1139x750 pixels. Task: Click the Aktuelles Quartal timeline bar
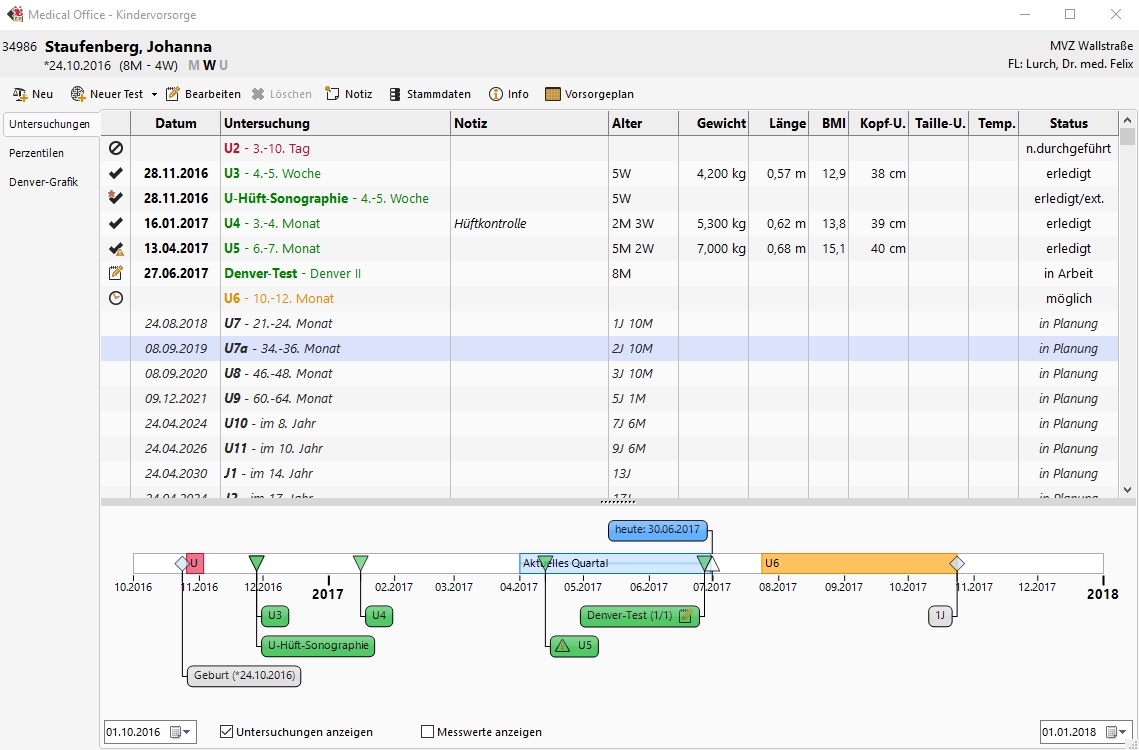click(x=615, y=563)
